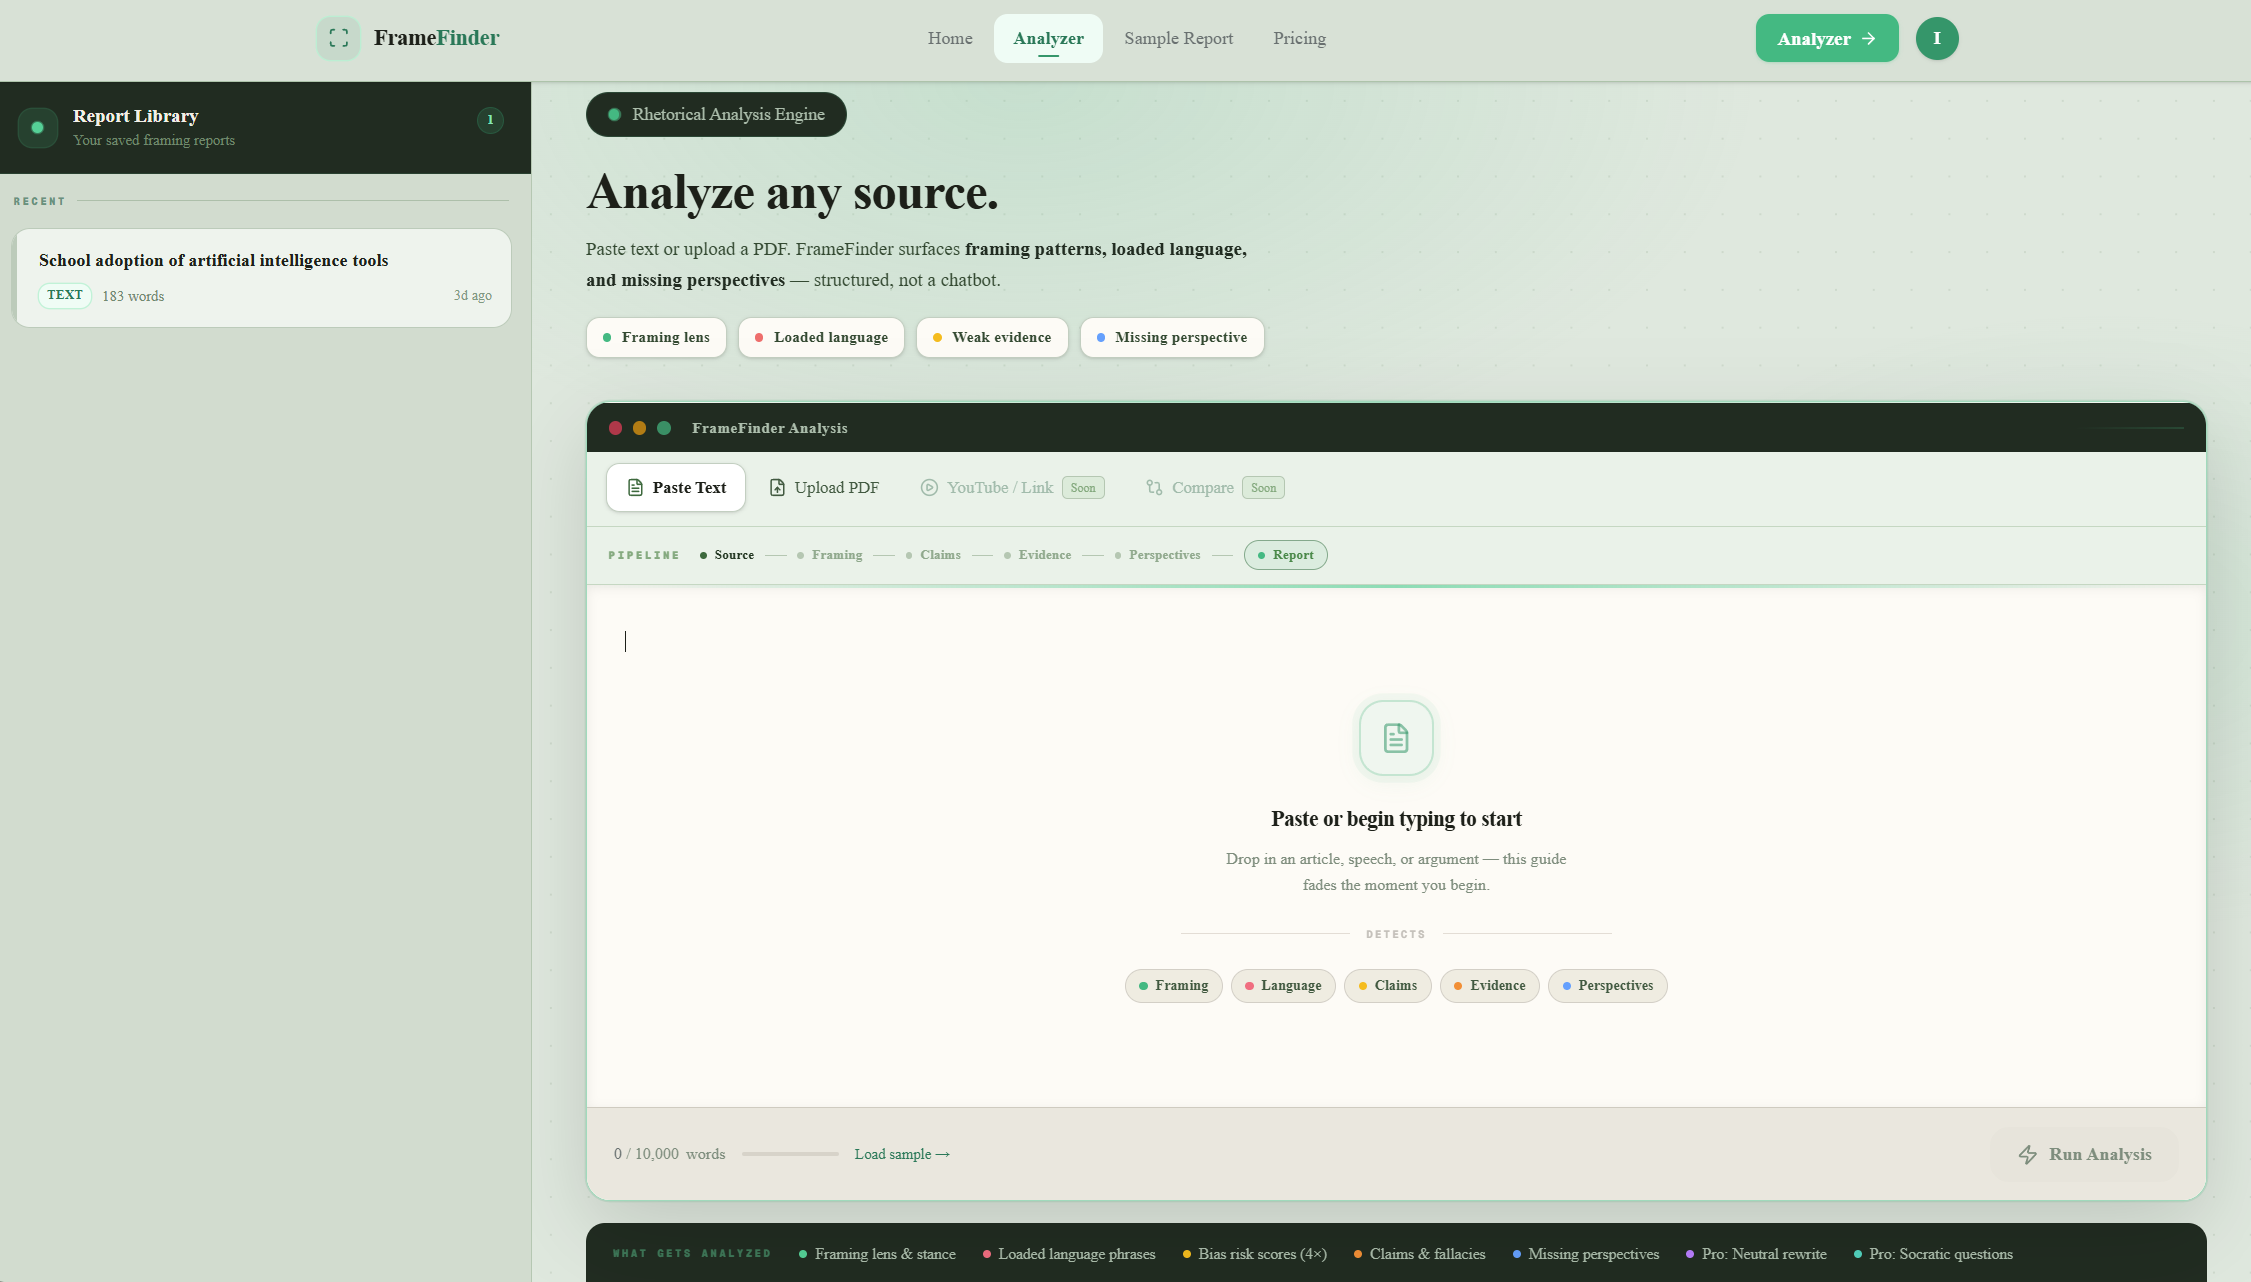This screenshot has width=2251, height=1282.
Task: Click TEXT tag on saved report
Action: pyautogui.click(x=65, y=296)
